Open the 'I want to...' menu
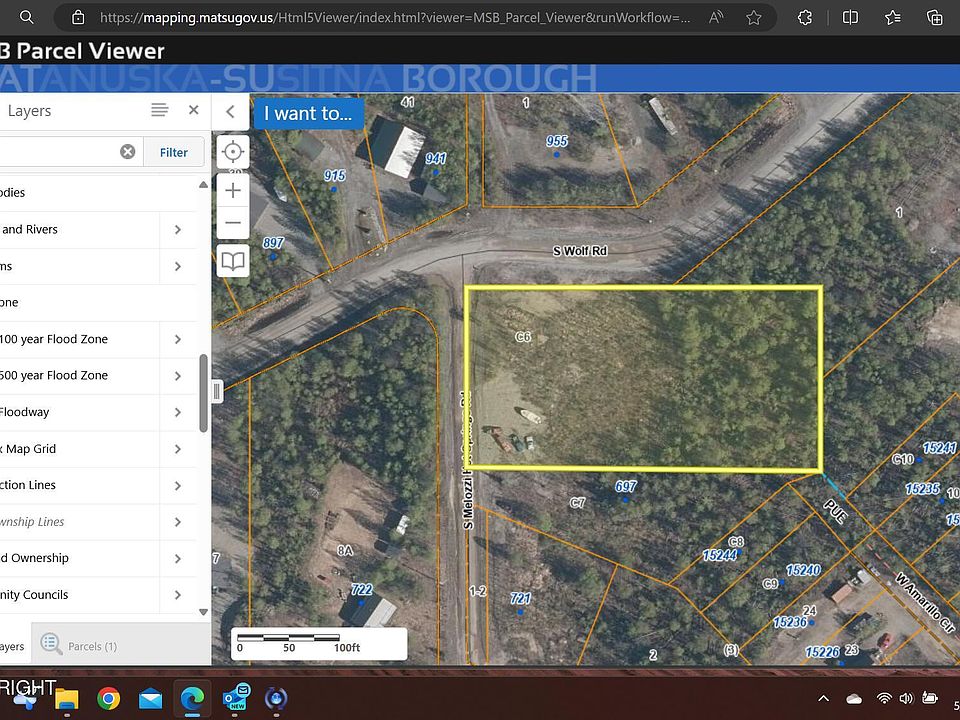Screen dimensions: 960x720 [x=308, y=113]
